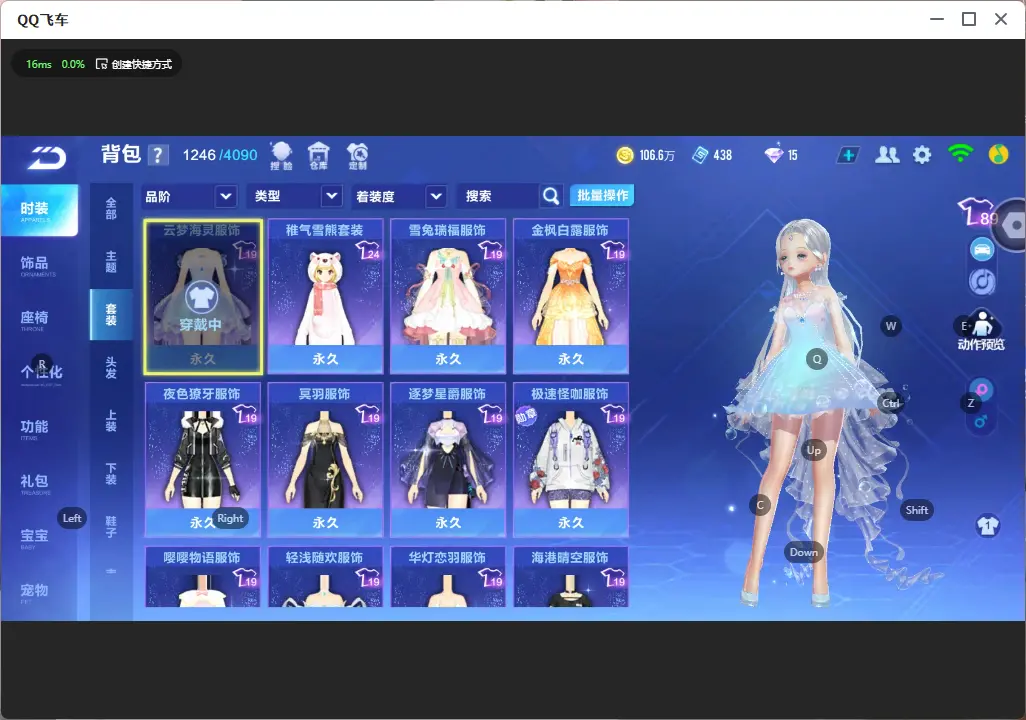Click the 1246/4090 capacity counter
The width and height of the screenshot is (1026, 720).
click(x=220, y=155)
